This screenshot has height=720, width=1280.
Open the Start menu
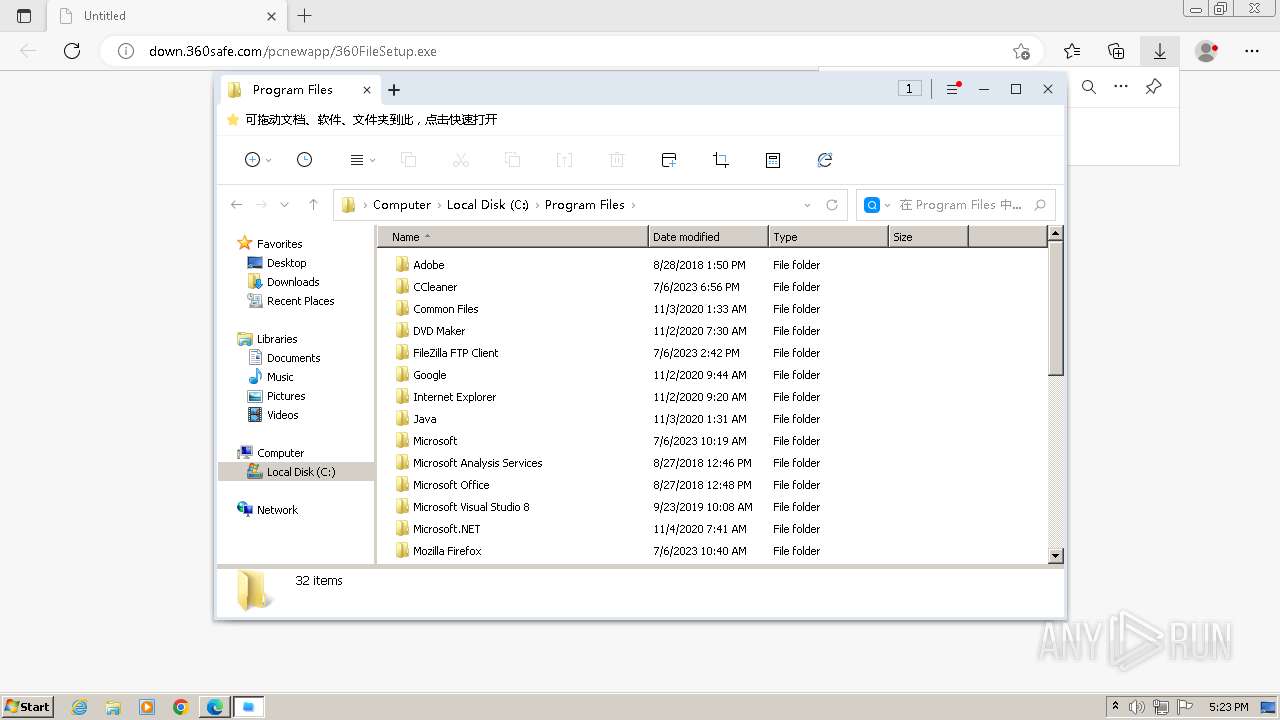point(27,707)
